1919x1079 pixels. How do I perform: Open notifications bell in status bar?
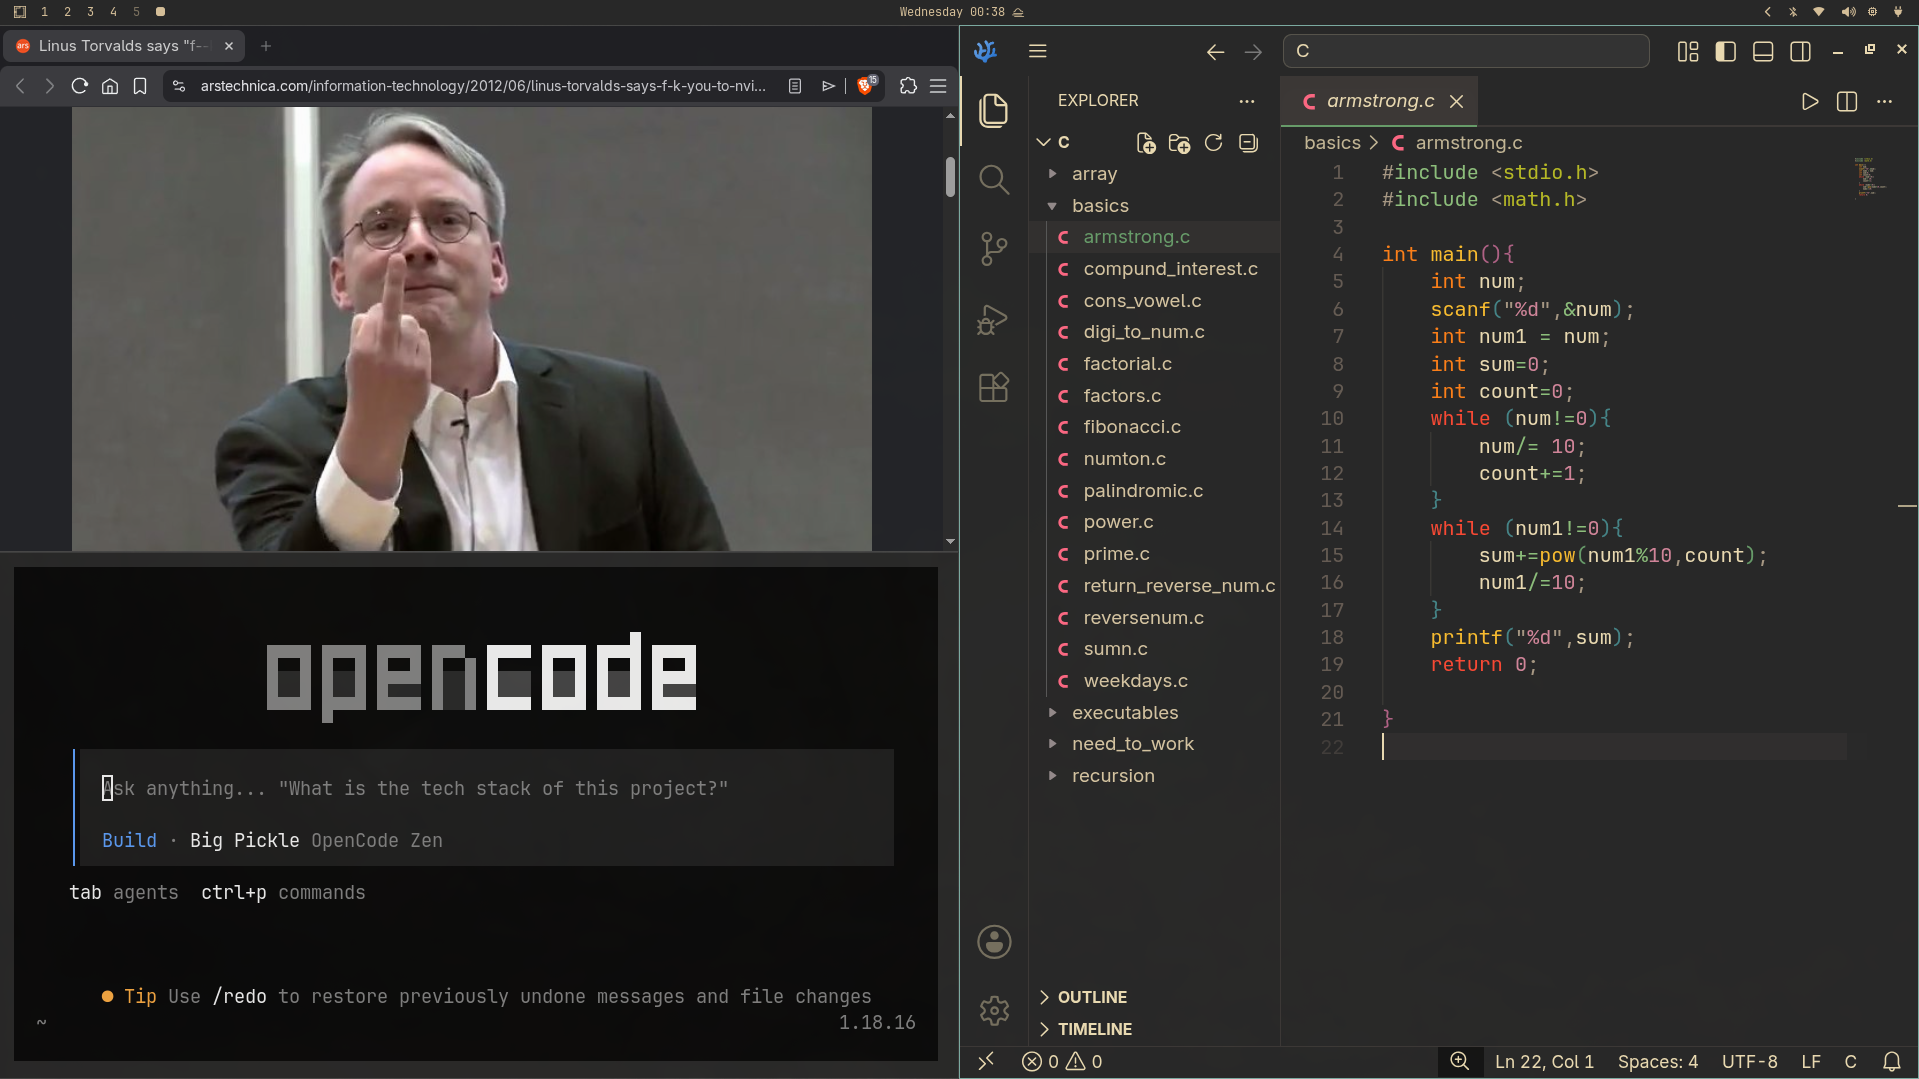[x=1892, y=1062]
